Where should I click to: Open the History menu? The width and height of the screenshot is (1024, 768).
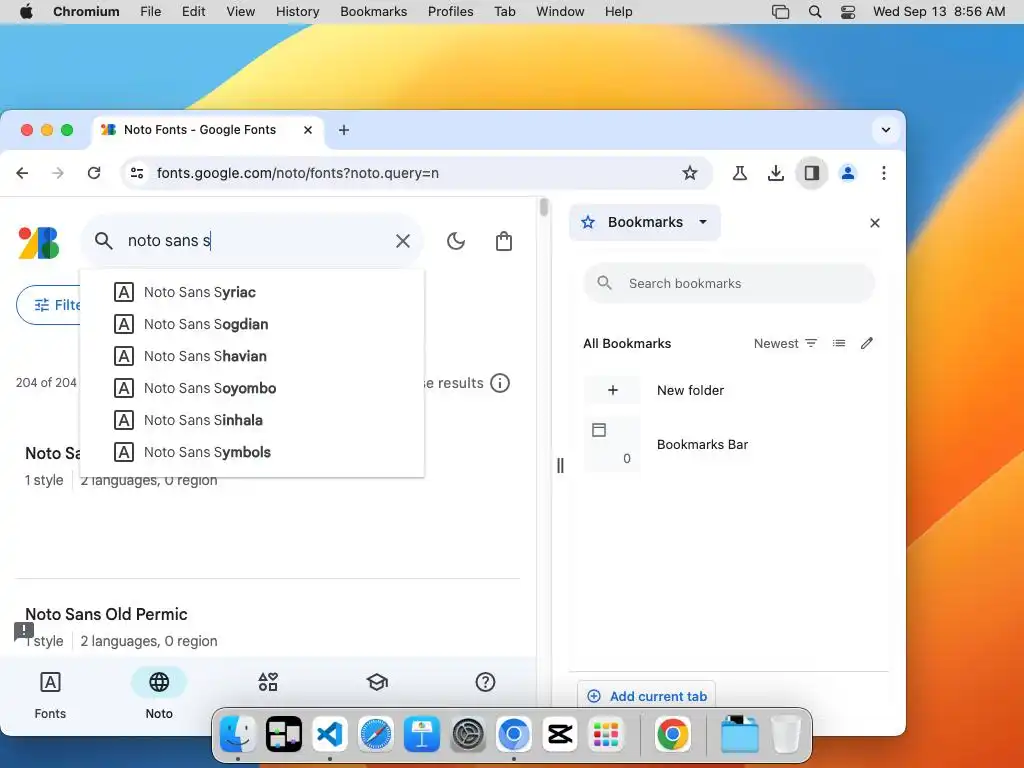click(x=297, y=12)
